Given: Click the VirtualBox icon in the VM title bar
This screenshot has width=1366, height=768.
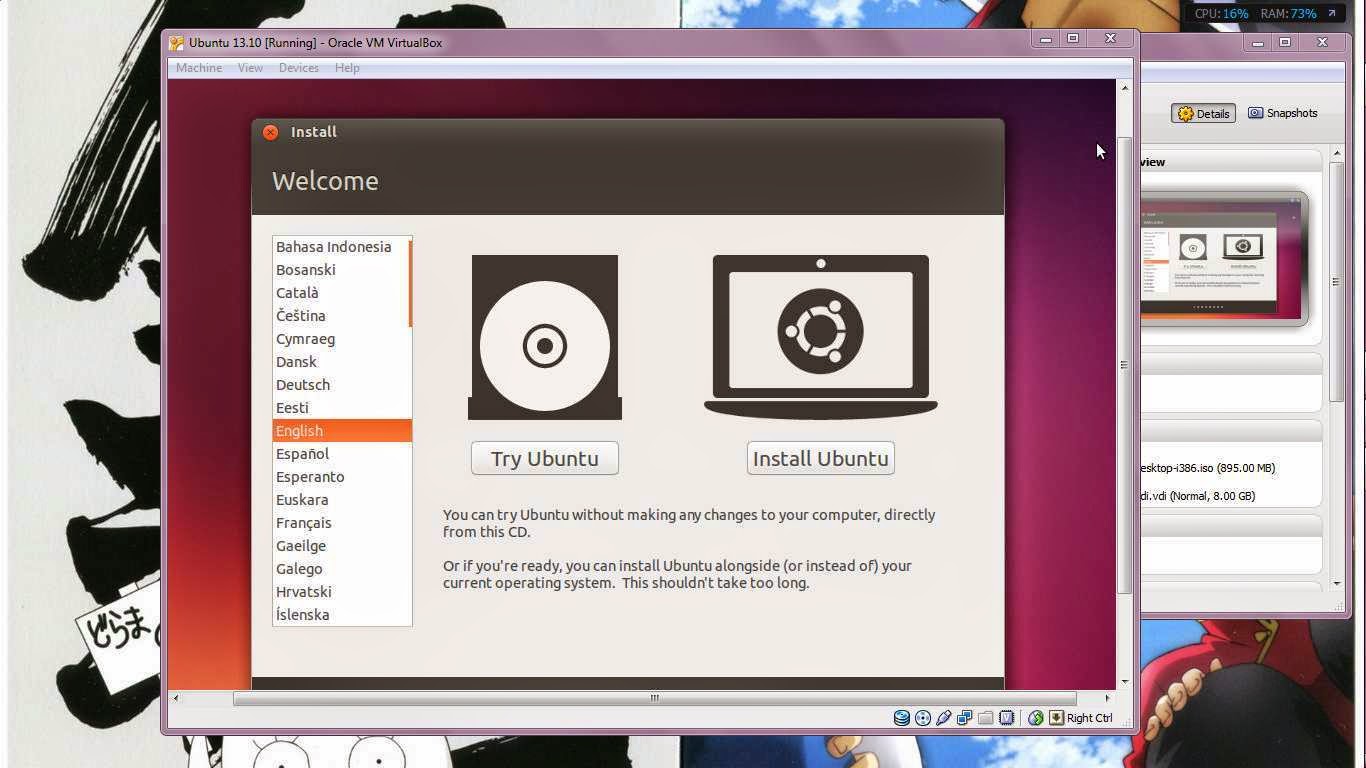Looking at the screenshot, I should point(177,43).
